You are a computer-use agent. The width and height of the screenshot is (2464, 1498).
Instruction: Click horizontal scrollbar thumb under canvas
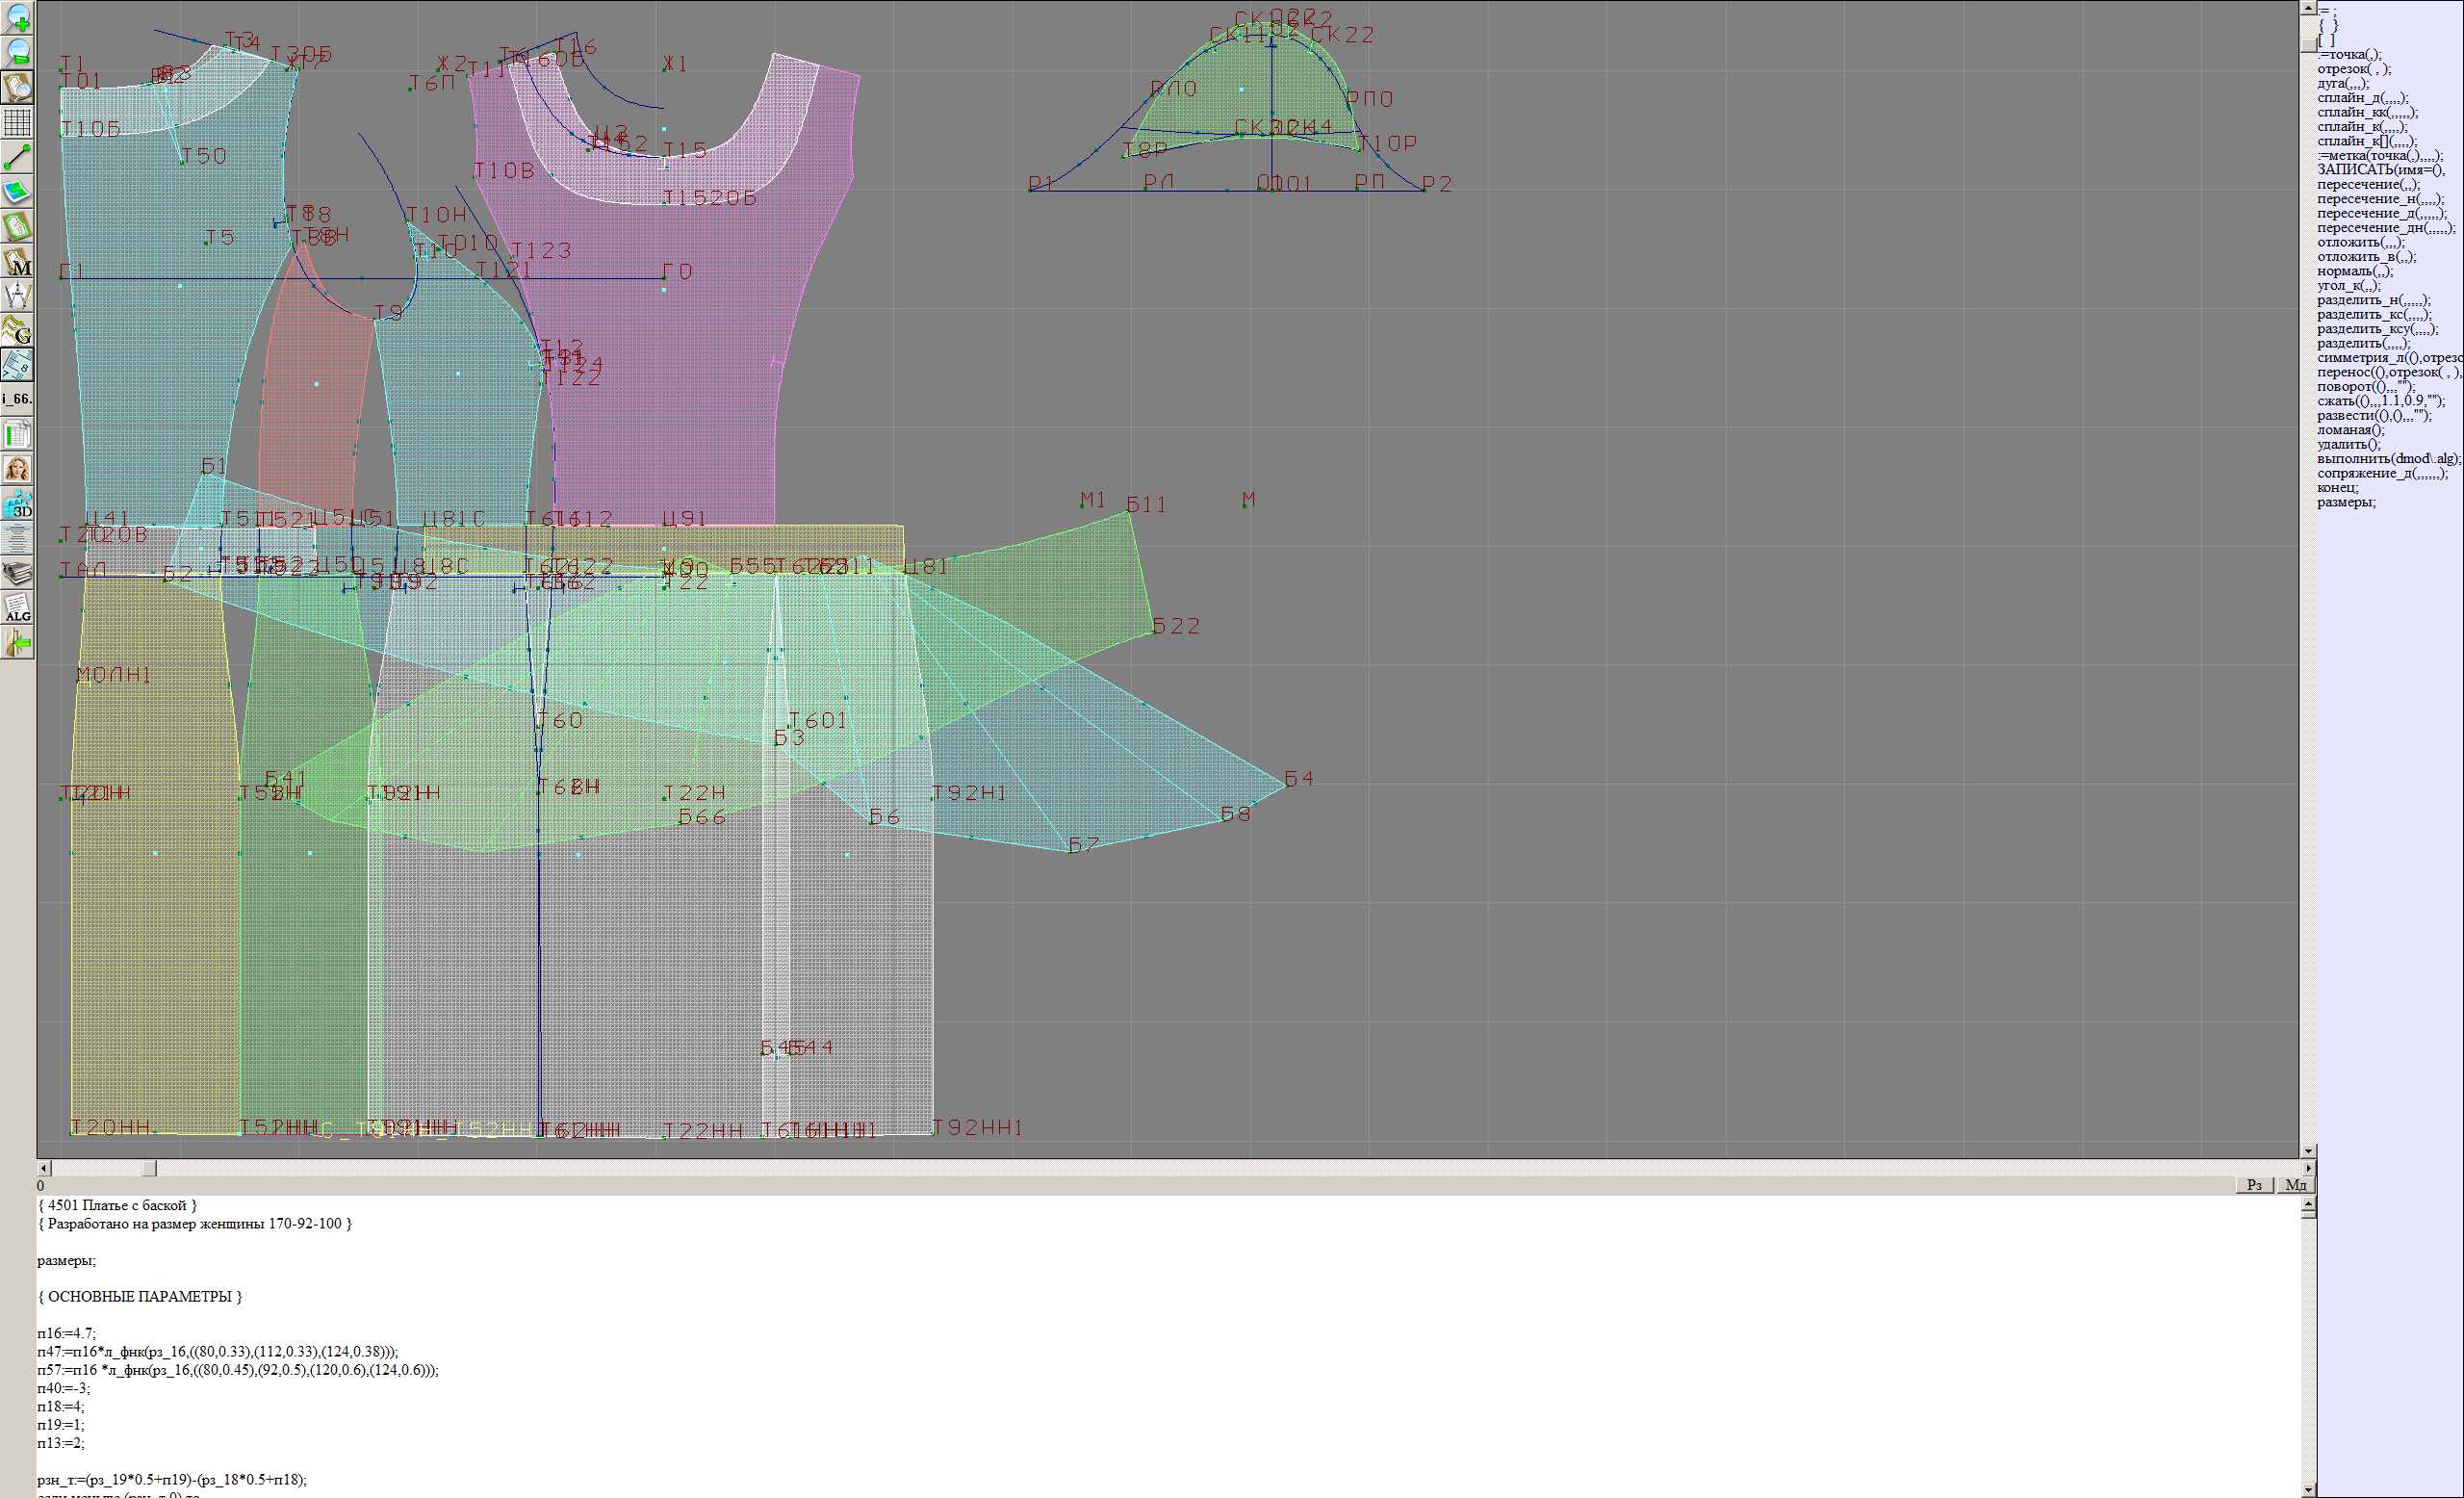(149, 1168)
